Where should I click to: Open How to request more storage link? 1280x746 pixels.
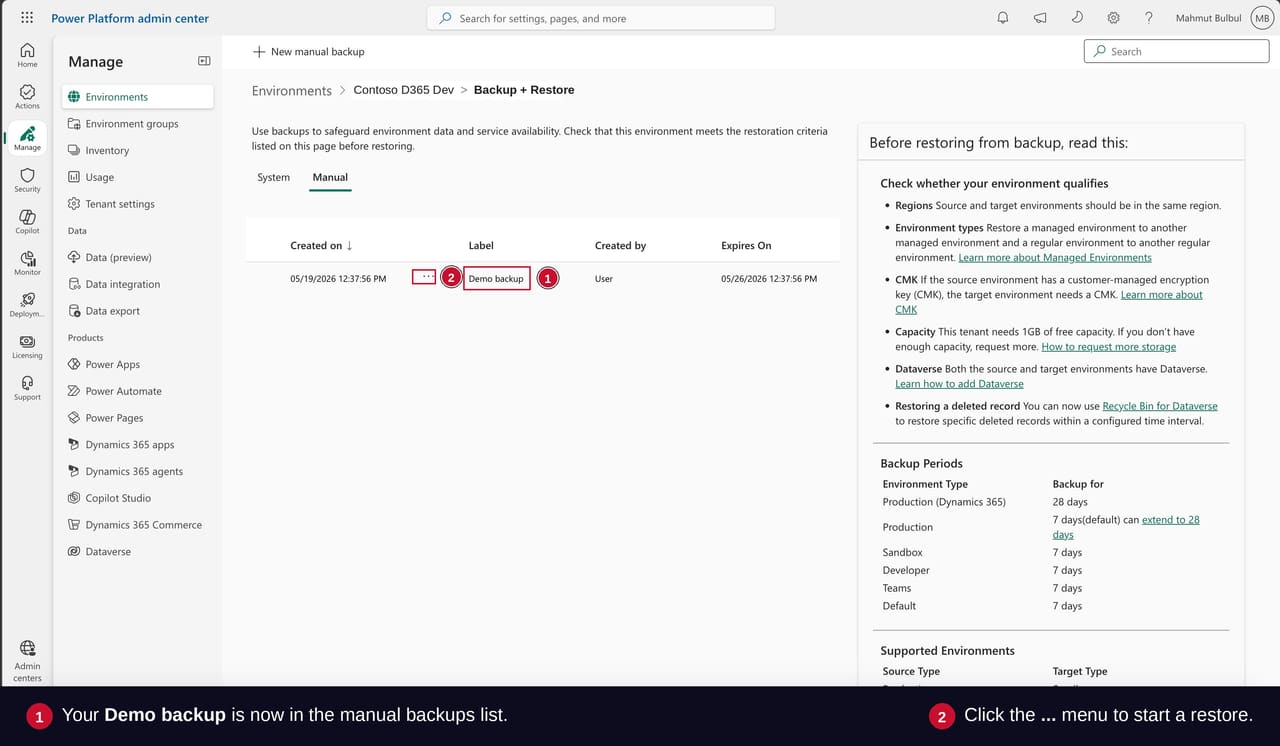click(1109, 347)
